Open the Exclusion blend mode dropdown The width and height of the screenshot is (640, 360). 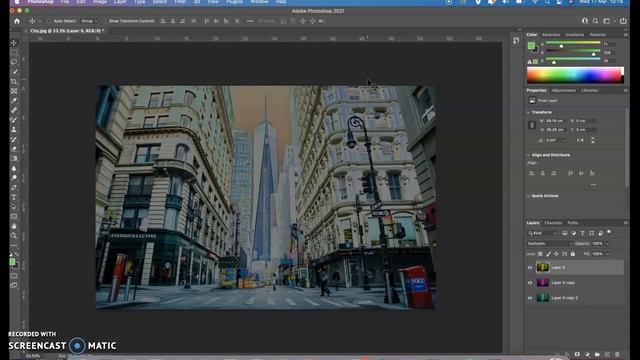tap(549, 244)
